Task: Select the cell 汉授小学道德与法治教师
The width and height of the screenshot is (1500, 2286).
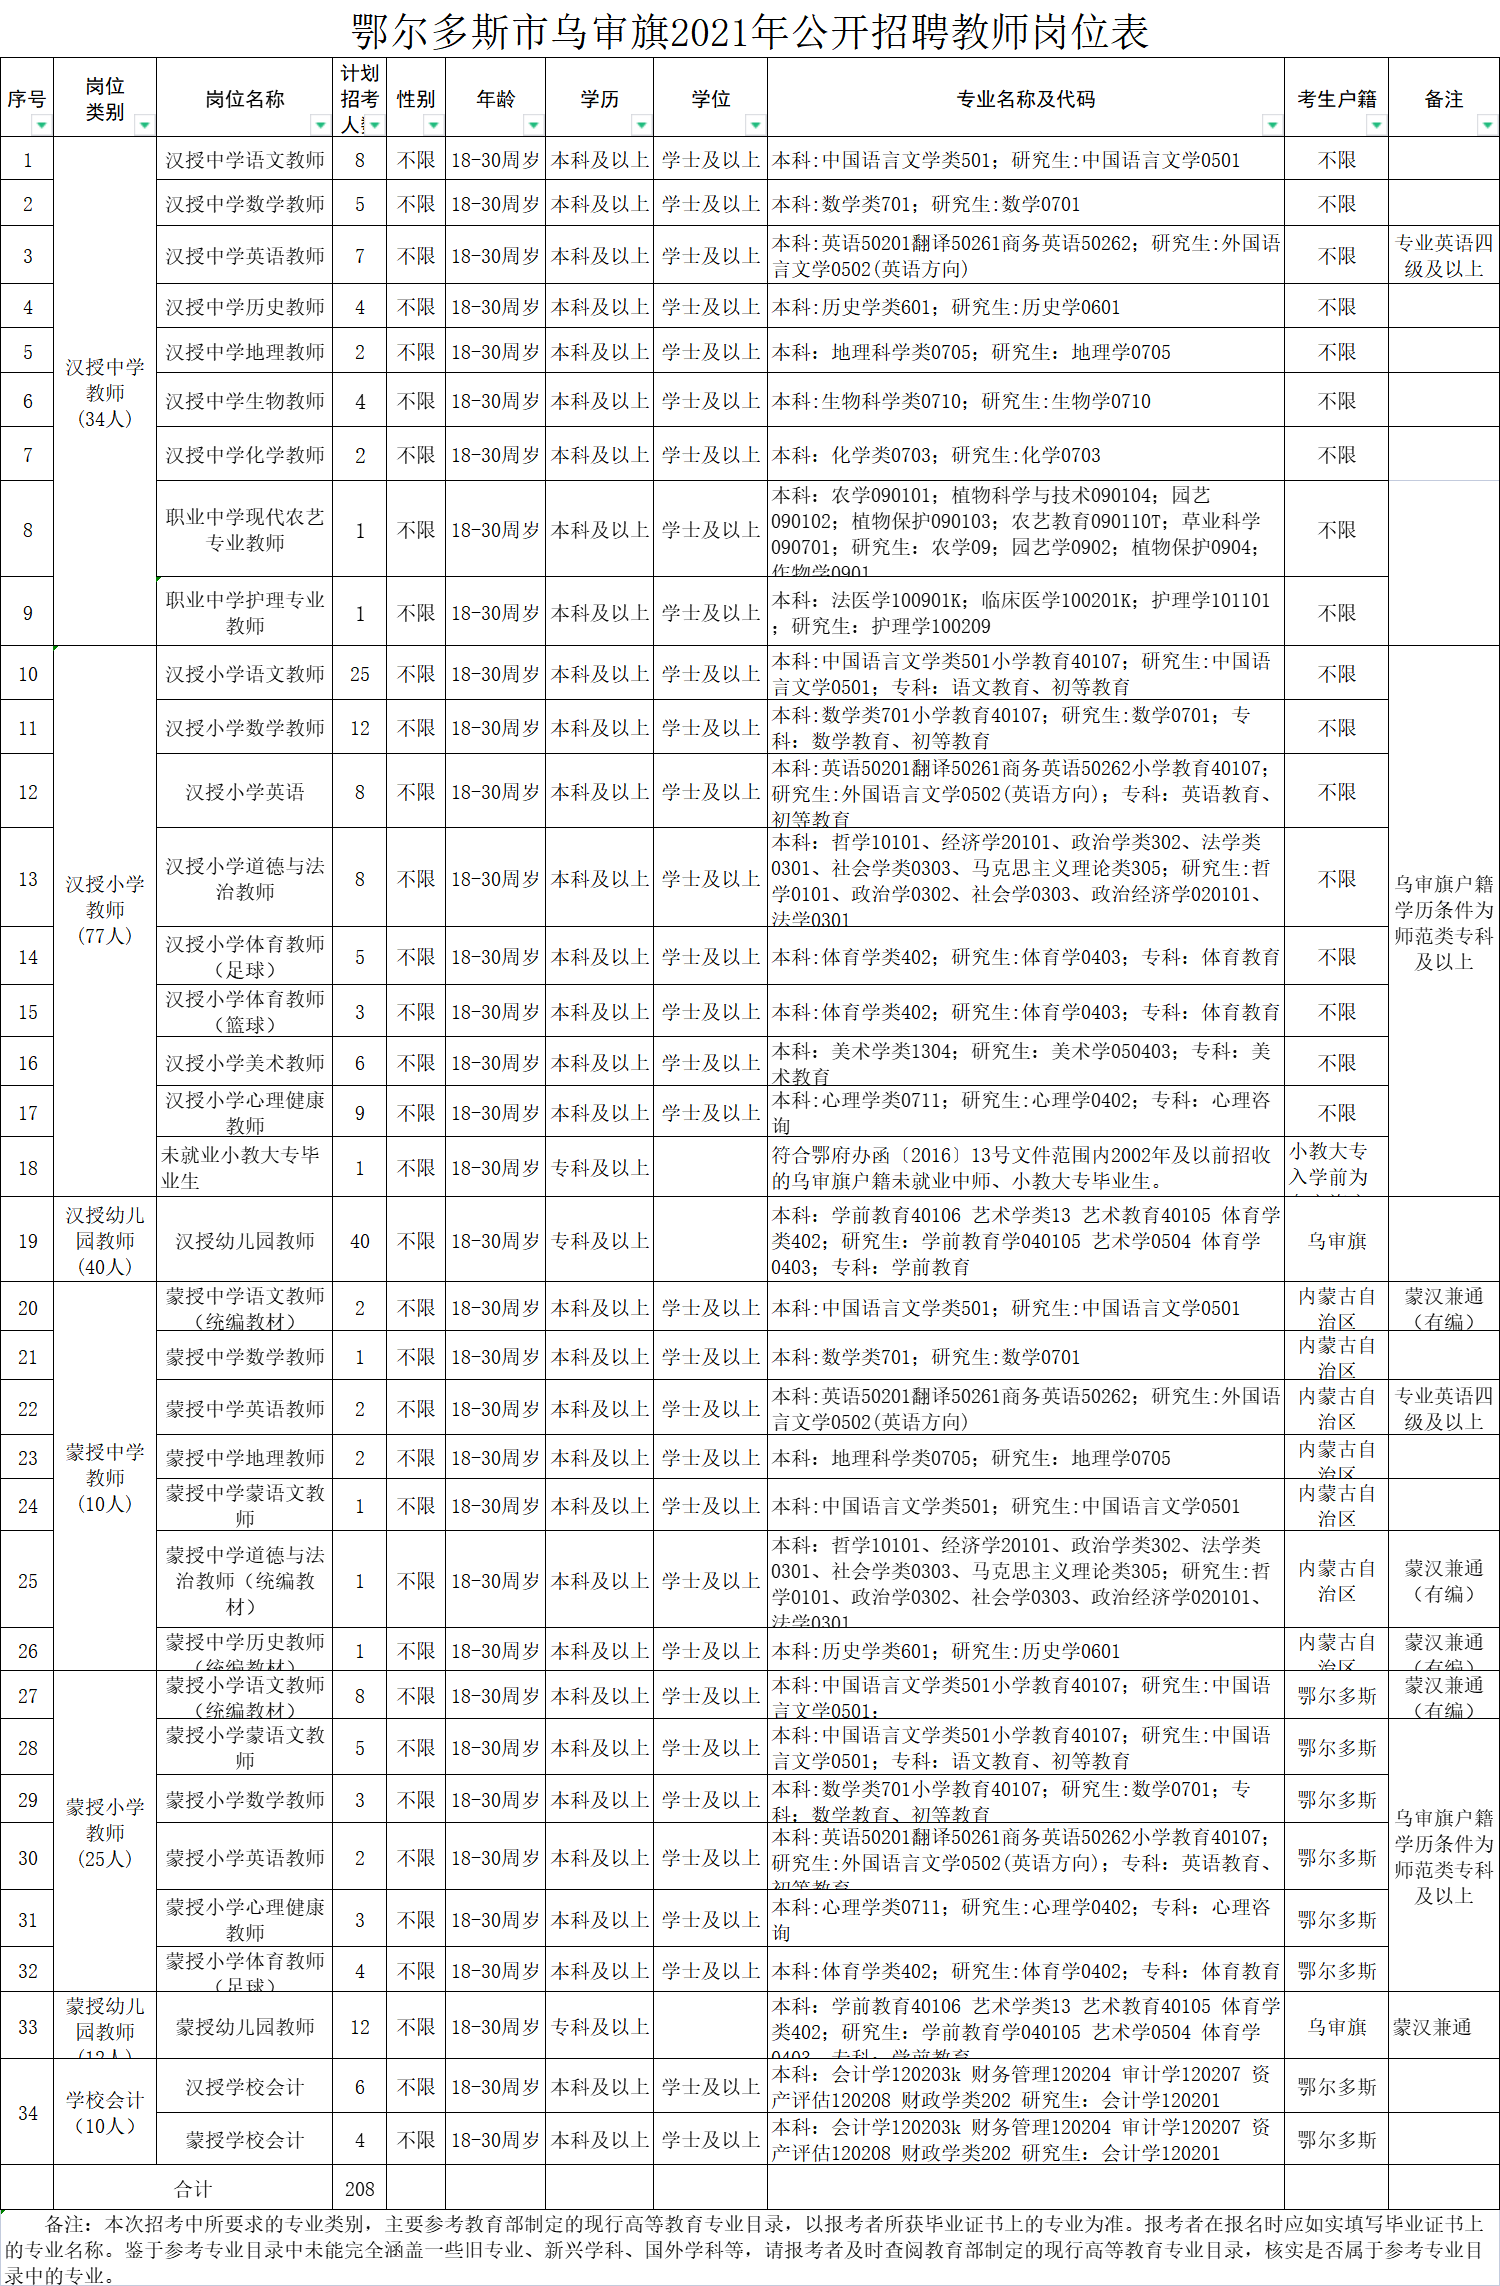Action: 245,879
